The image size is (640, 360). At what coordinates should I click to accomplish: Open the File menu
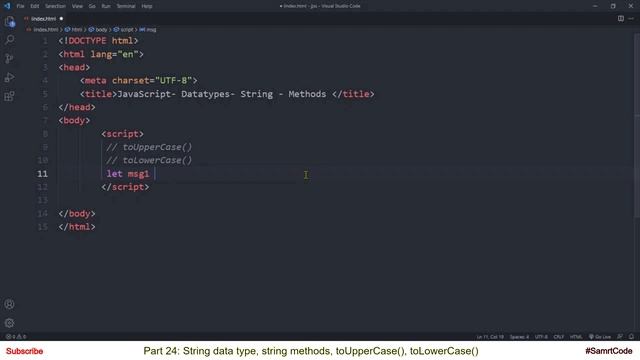tap(20, 6)
